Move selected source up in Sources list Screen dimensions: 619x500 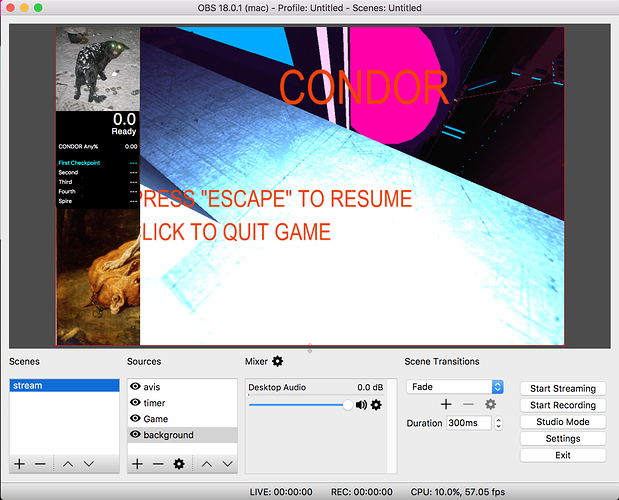tap(206, 464)
